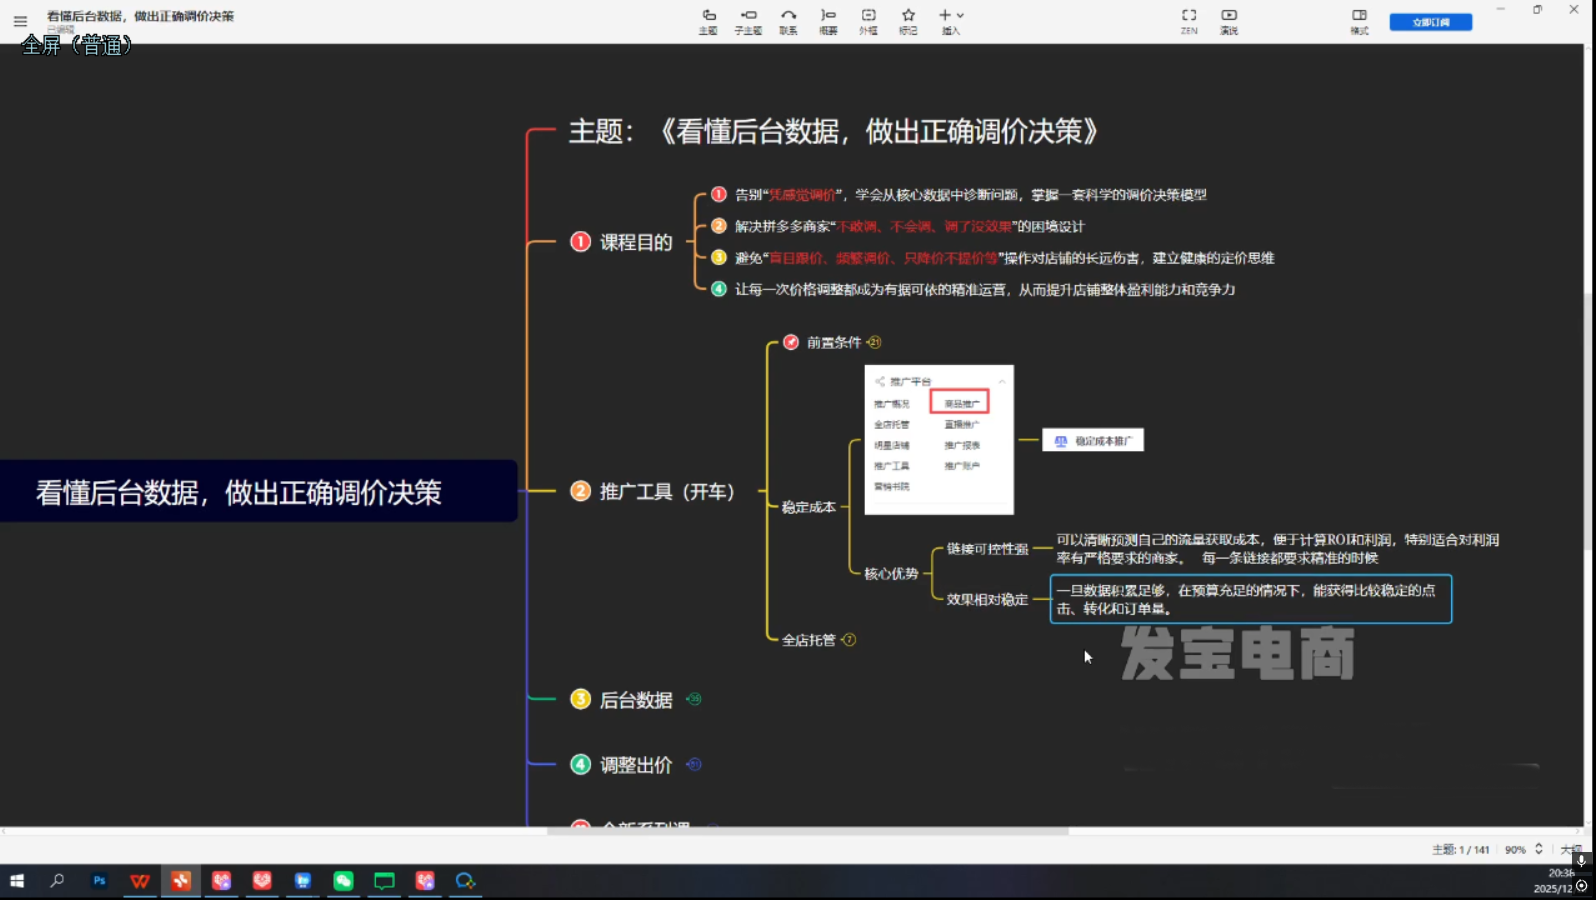The image size is (1596, 900).
Task: Select first 课程目的 point about 凭感觉调价
Action: tap(970, 195)
